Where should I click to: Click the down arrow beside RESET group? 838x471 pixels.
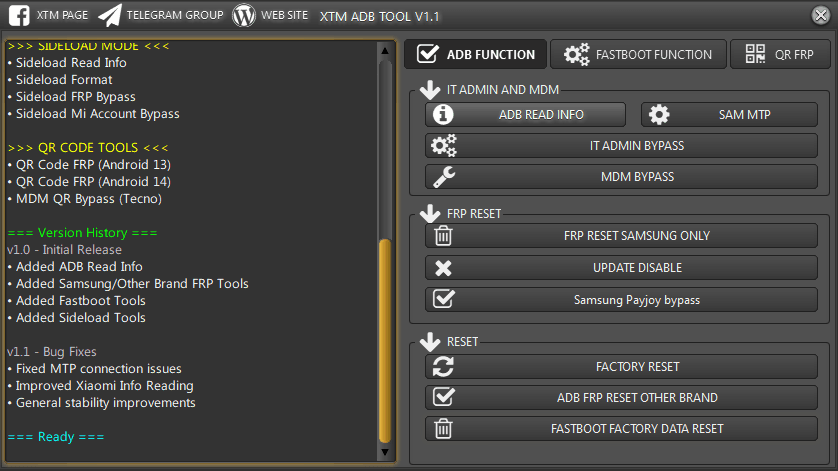430,342
